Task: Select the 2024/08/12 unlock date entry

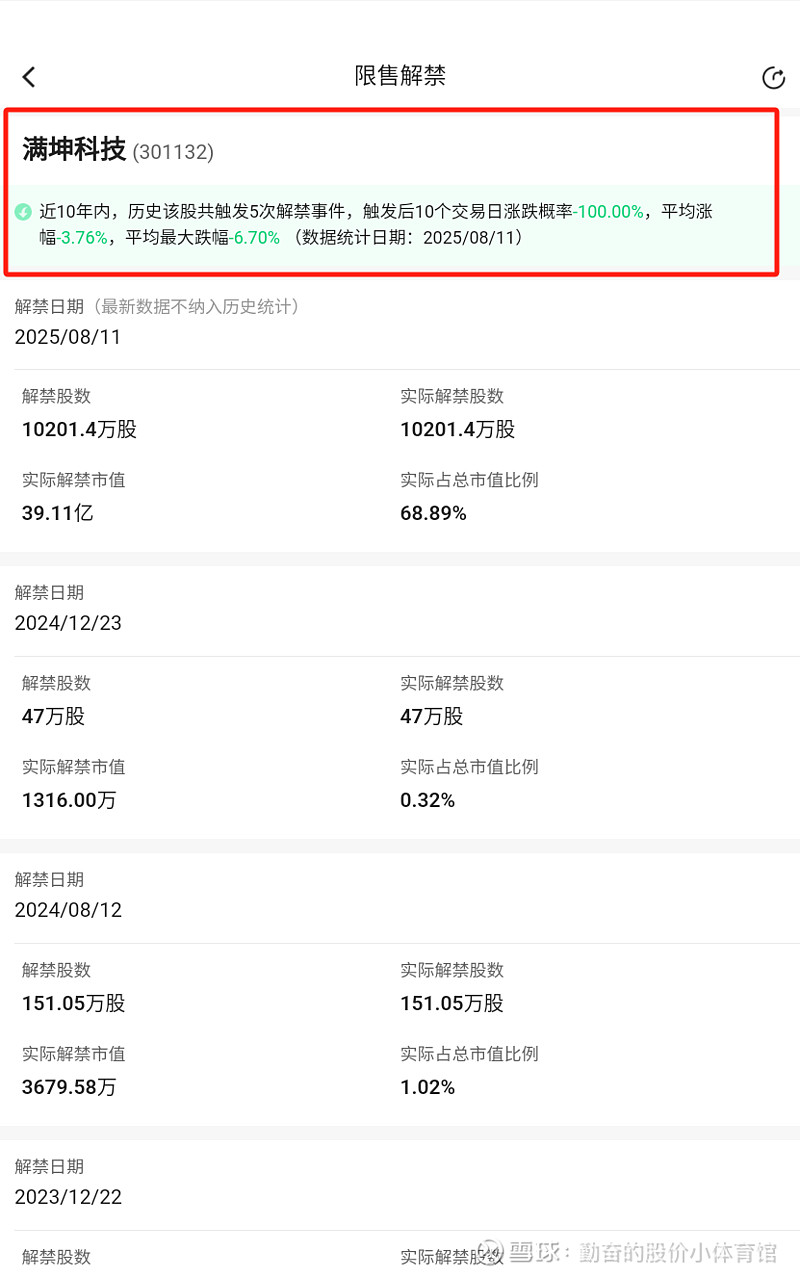Action: coord(68,910)
